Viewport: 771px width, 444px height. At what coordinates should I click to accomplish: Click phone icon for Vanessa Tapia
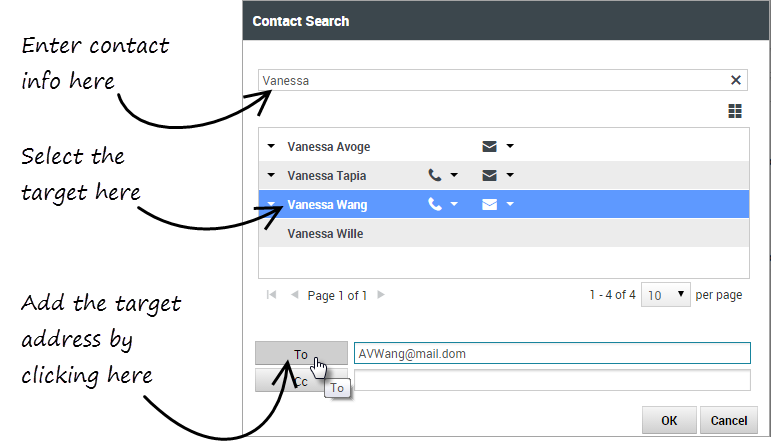434,176
